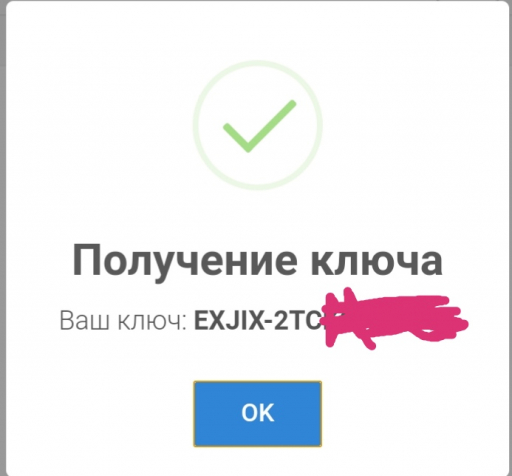
Task: Click the 'Ваш ключ:' label
Action: pyautogui.click(x=123, y=320)
